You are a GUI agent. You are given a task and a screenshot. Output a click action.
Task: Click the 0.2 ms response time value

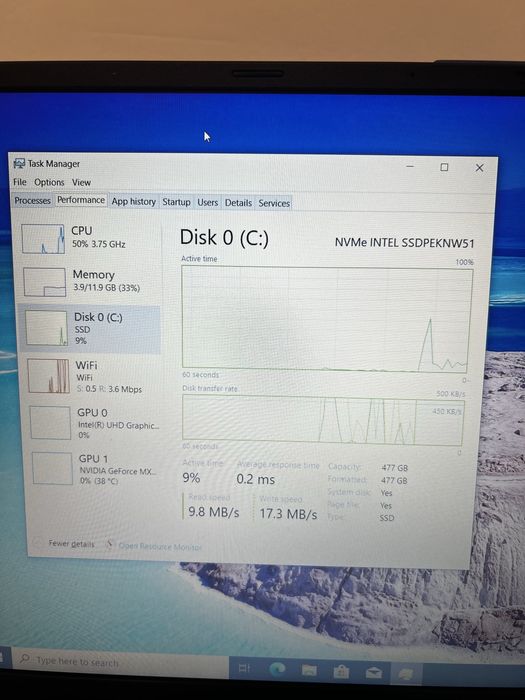click(255, 479)
